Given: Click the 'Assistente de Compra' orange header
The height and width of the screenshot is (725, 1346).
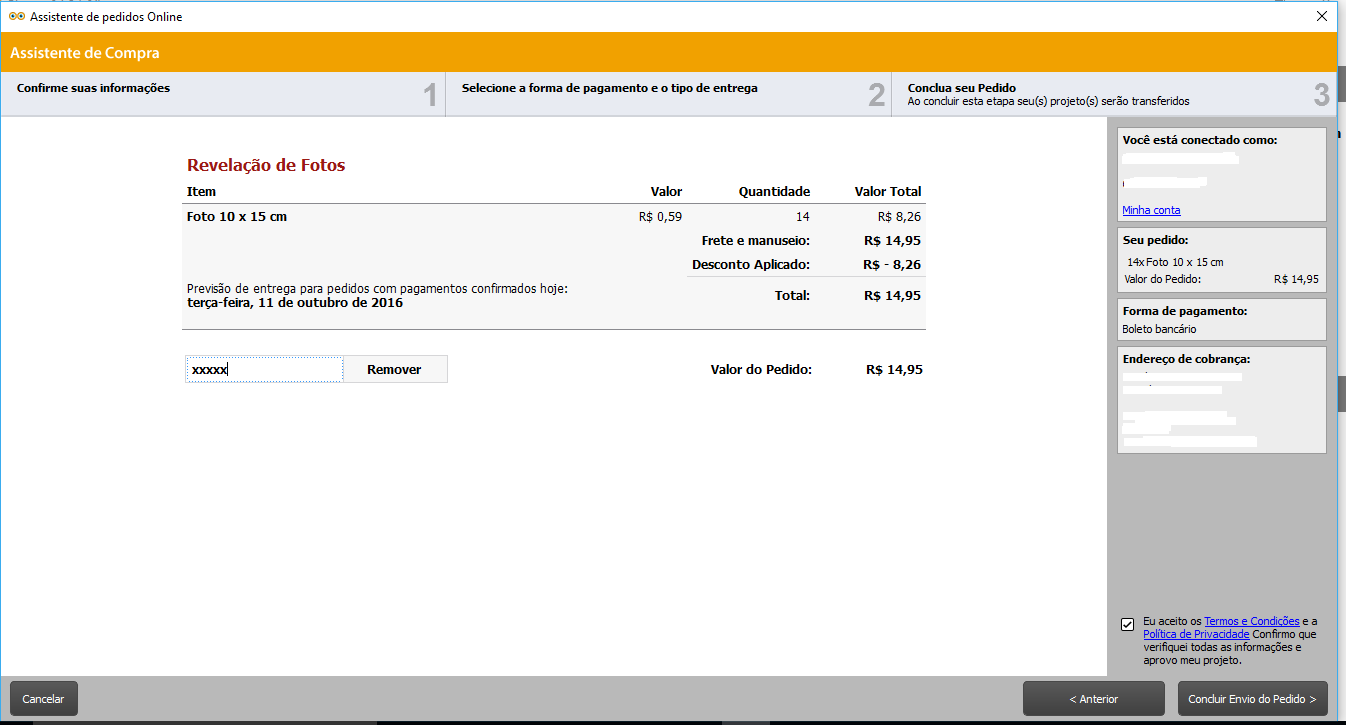Looking at the screenshot, I should [x=85, y=53].
